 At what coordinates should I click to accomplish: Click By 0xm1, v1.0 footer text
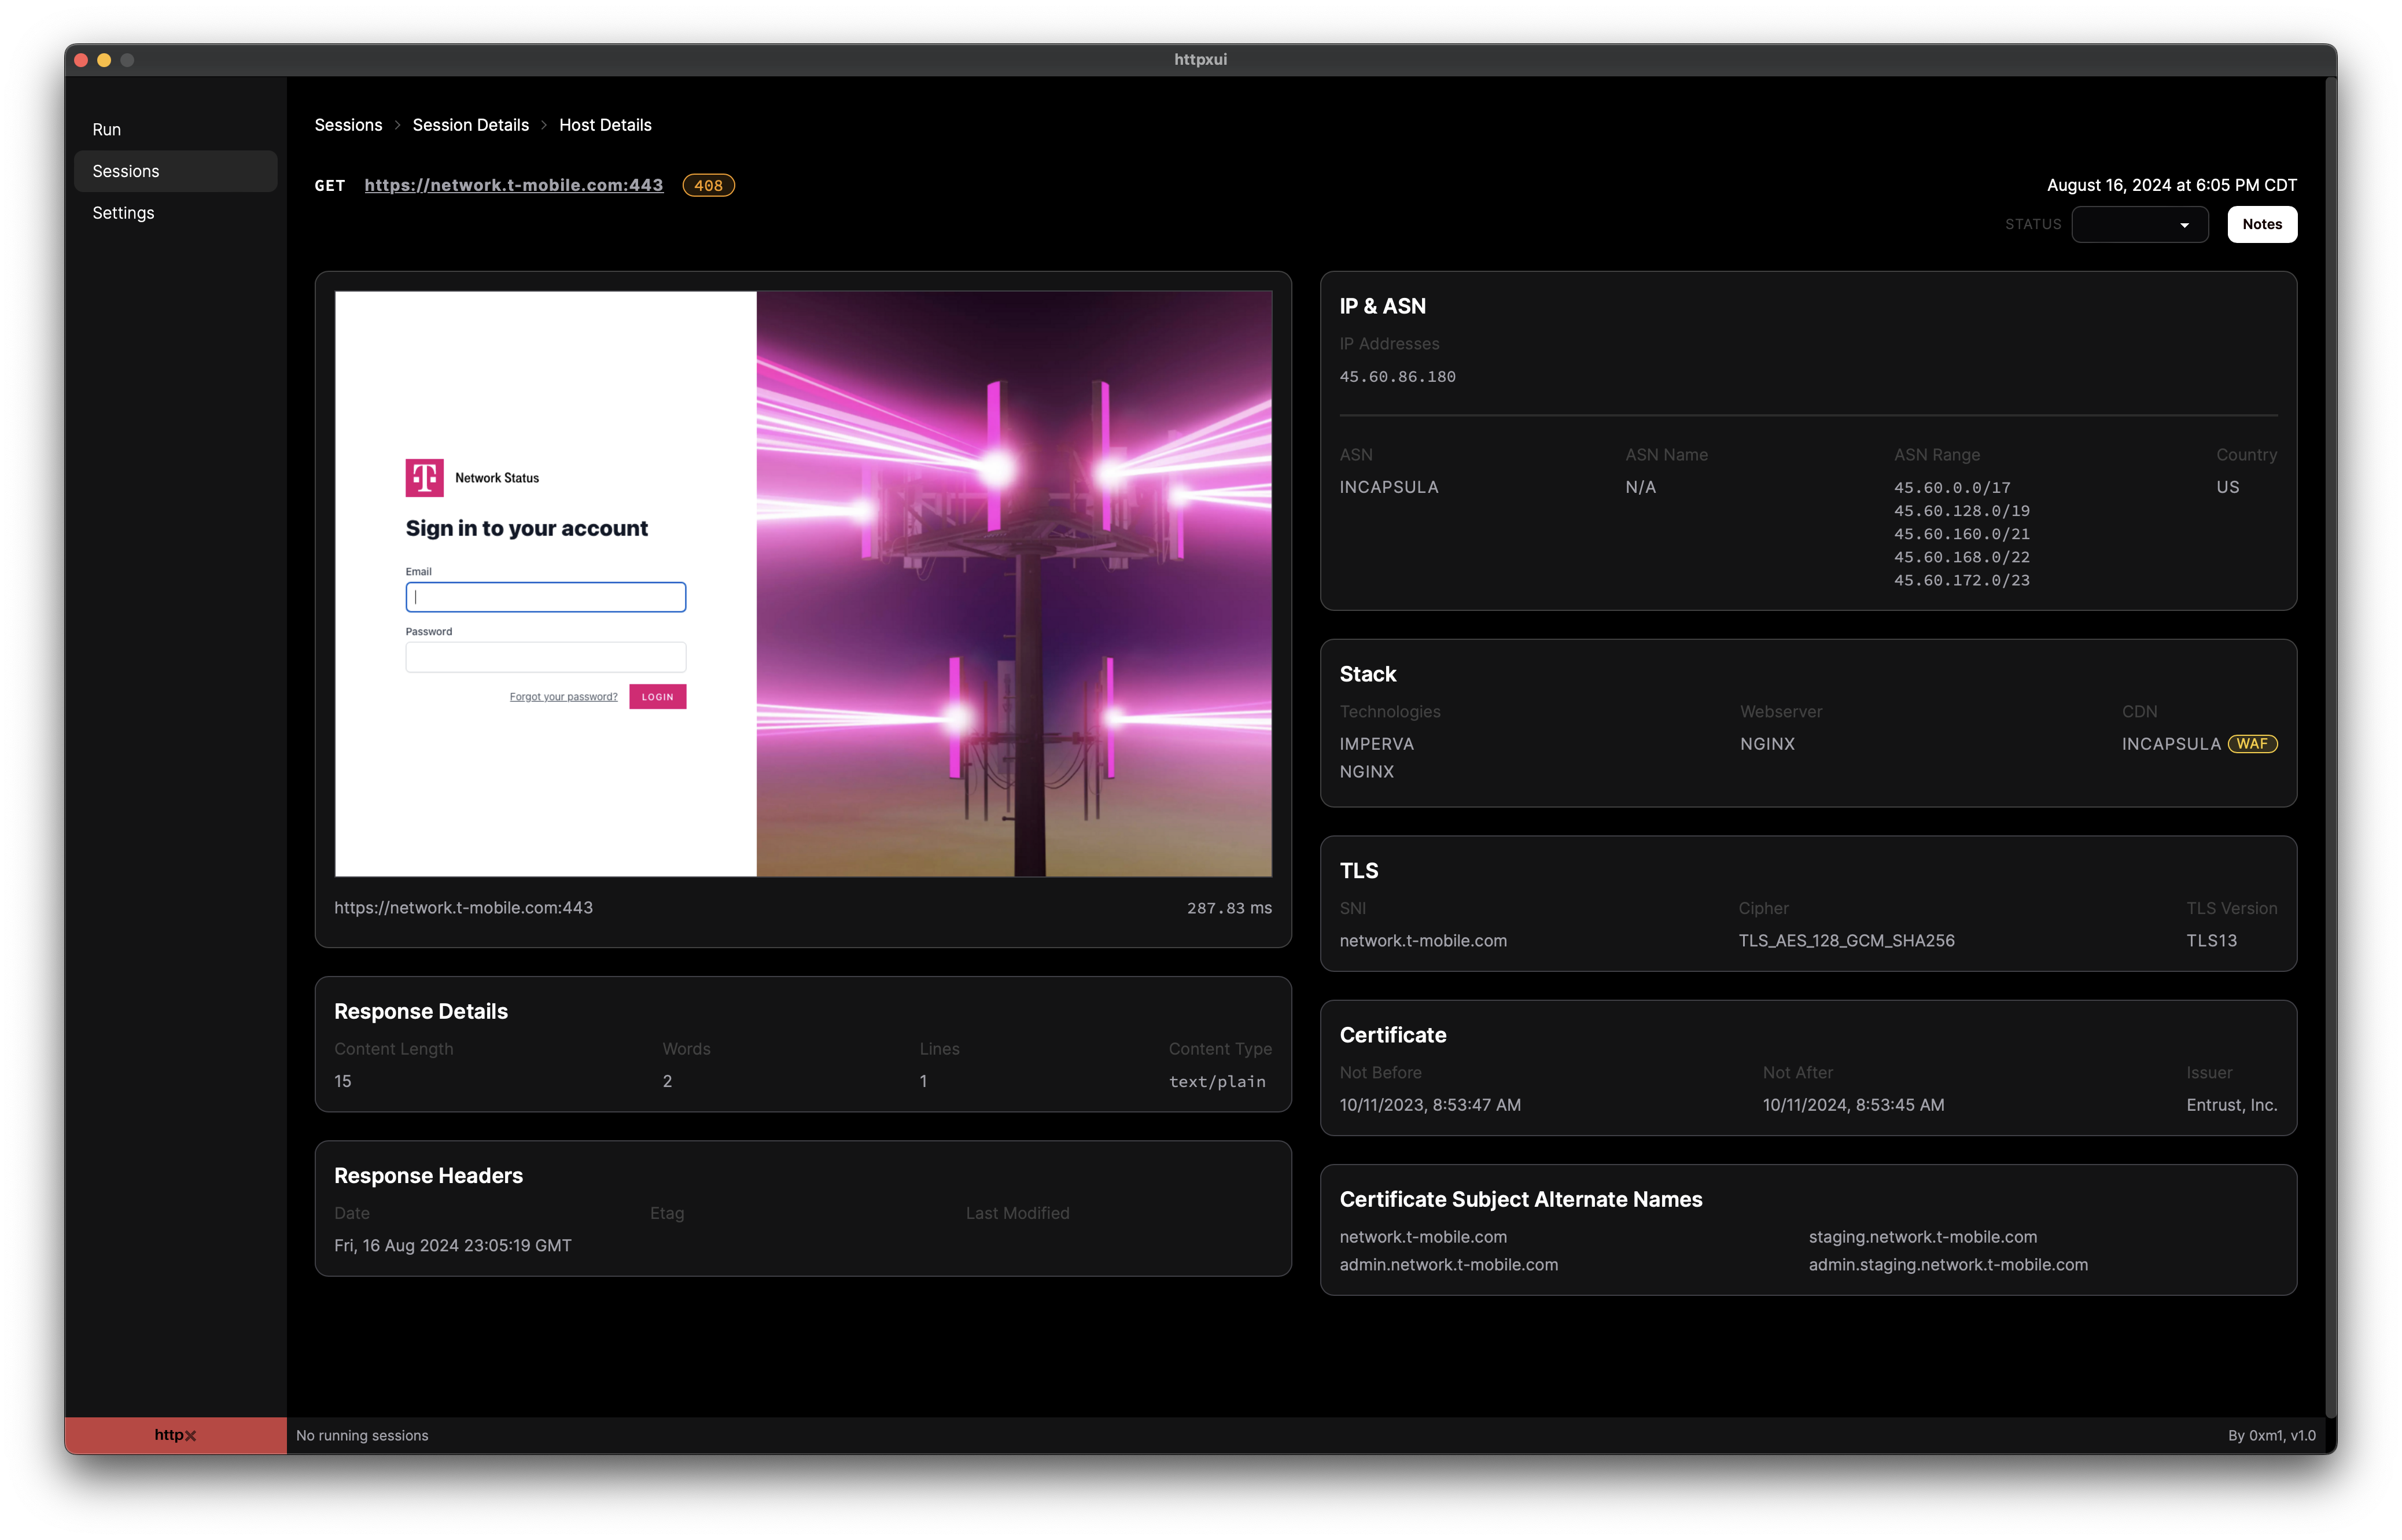[2271, 1435]
